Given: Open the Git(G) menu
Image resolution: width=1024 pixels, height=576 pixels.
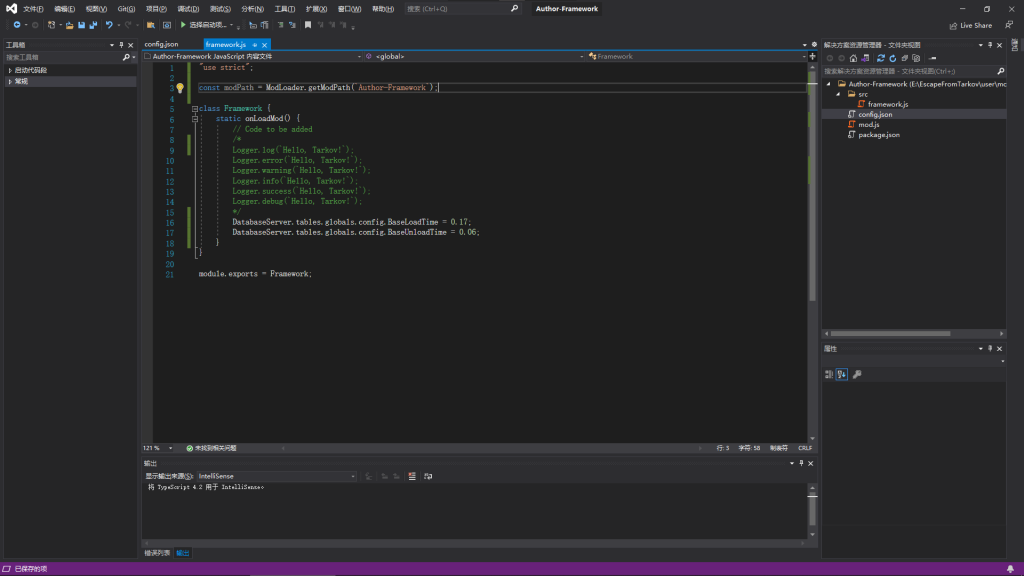Looking at the screenshot, I should point(126,9).
